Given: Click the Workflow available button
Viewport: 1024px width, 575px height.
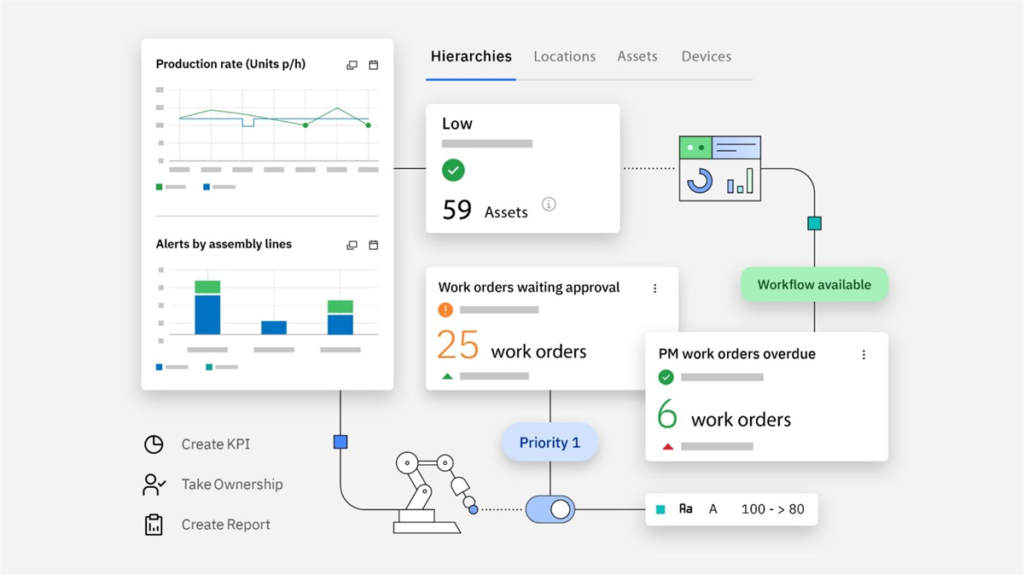Looking at the screenshot, I should 814,285.
